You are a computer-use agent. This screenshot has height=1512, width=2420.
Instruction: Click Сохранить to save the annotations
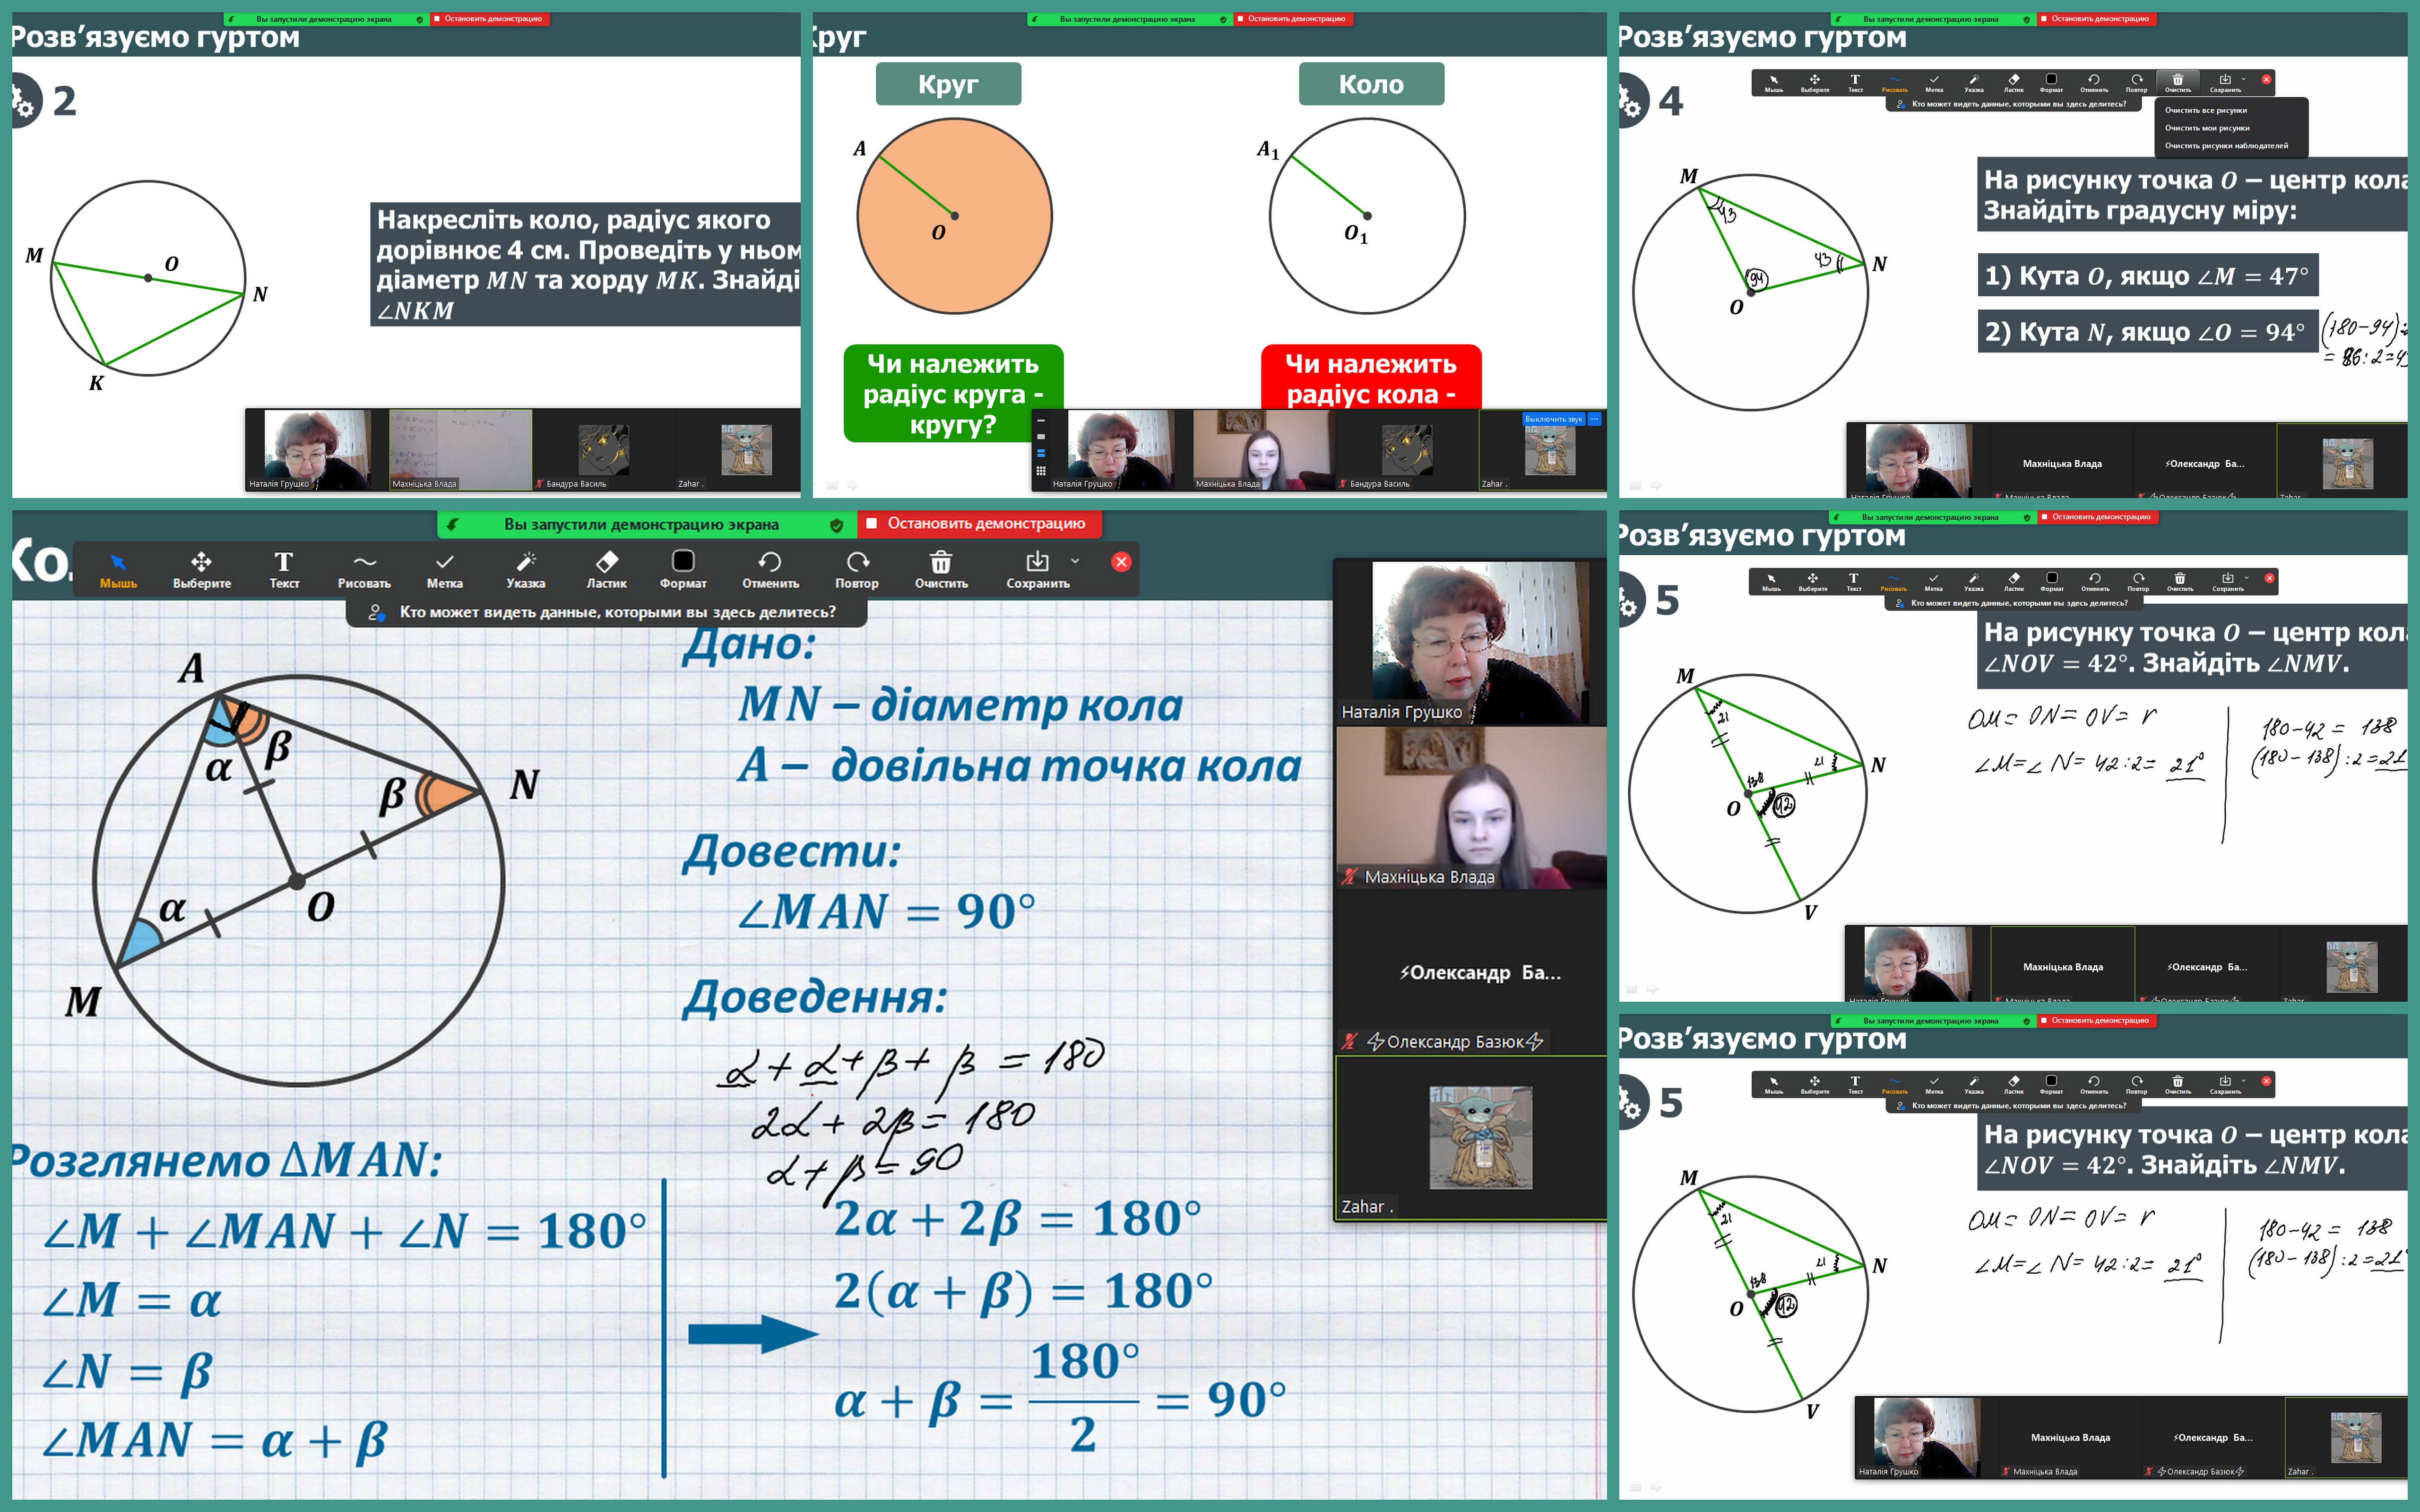point(1037,569)
